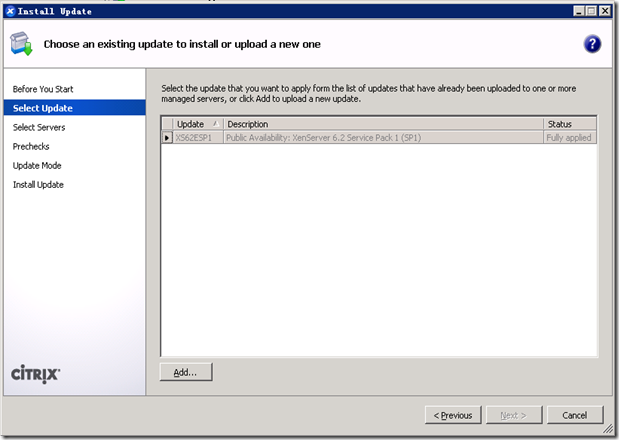Cancel the Install Update wizard
Screen dimensions: 619x440
(575, 415)
